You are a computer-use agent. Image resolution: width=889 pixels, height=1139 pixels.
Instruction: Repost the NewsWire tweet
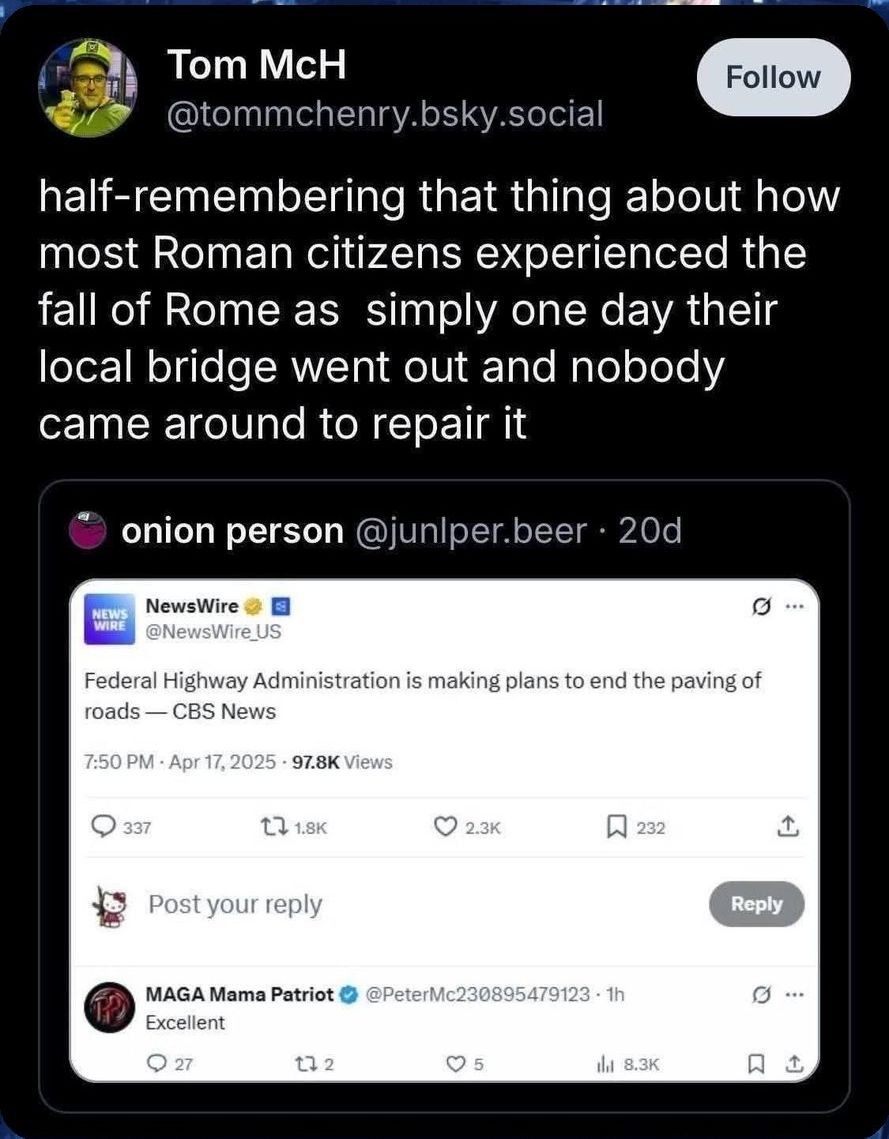pos(272,827)
